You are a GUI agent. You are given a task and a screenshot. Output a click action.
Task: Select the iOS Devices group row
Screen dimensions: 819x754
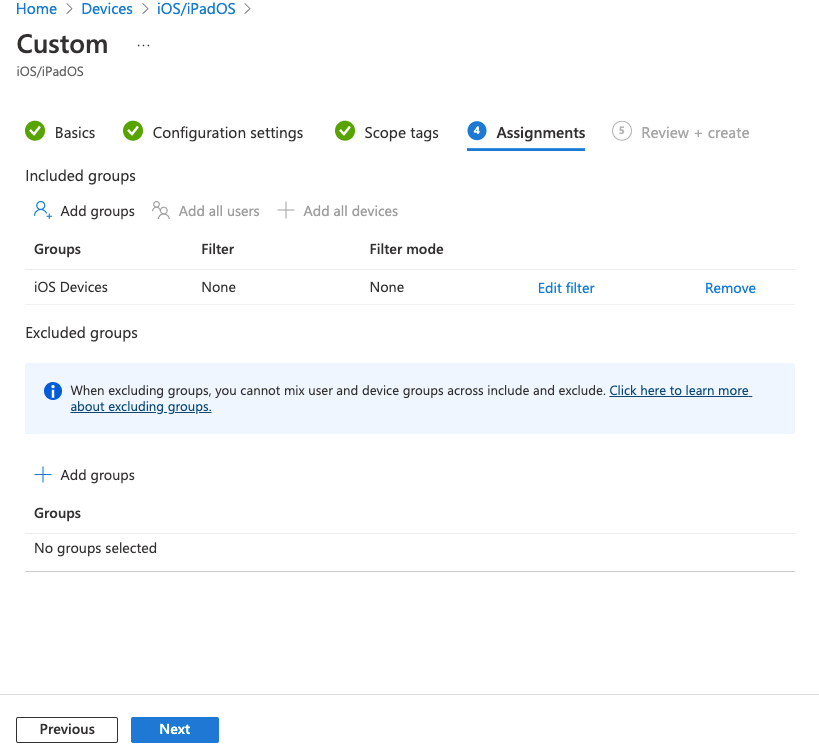pos(71,287)
